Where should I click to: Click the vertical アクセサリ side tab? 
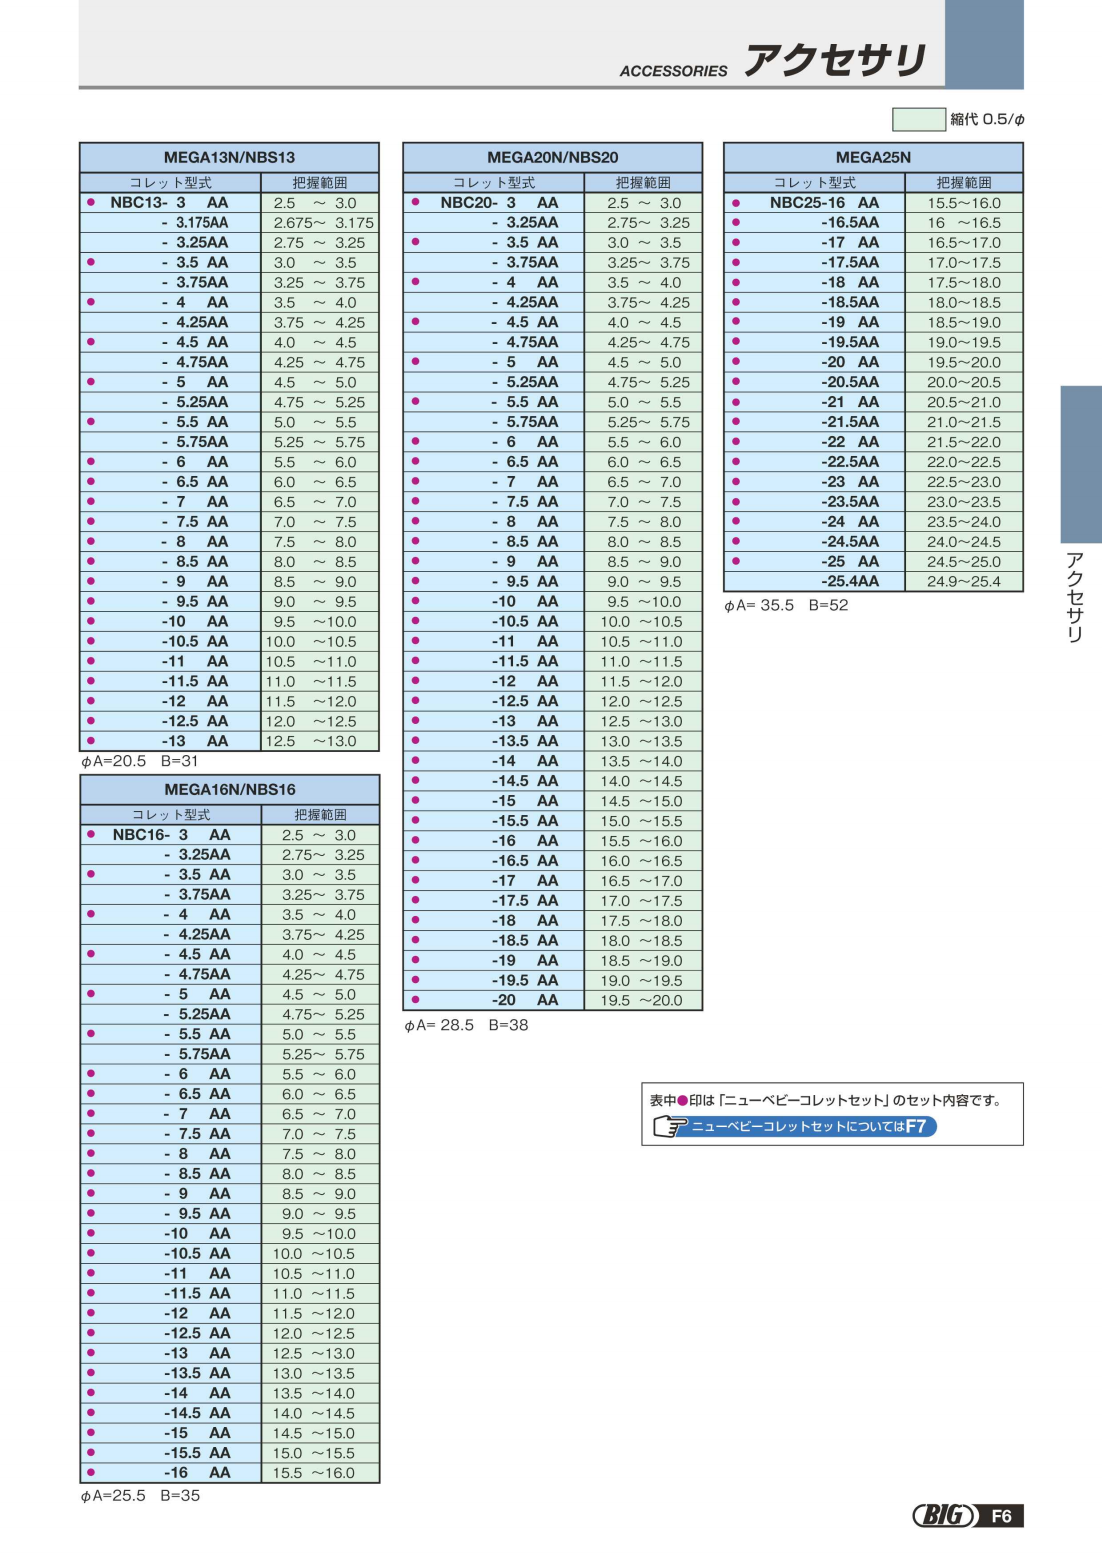pos(1075,597)
